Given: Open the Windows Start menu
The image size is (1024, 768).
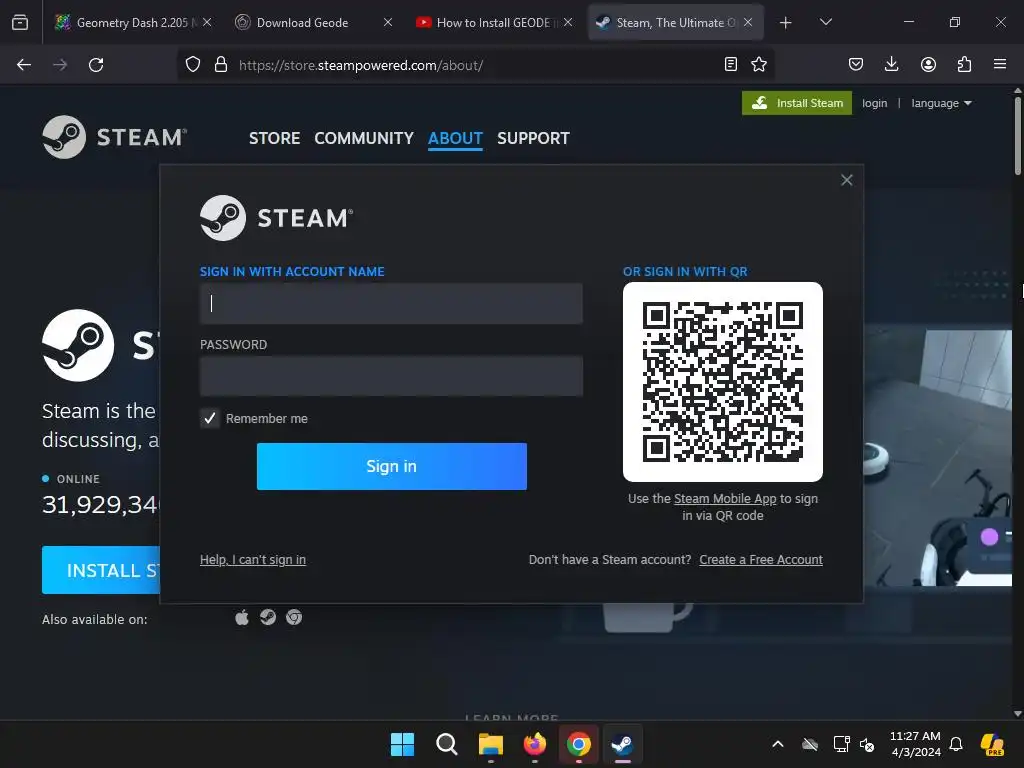Looking at the screenshot, I should (402, 744).
